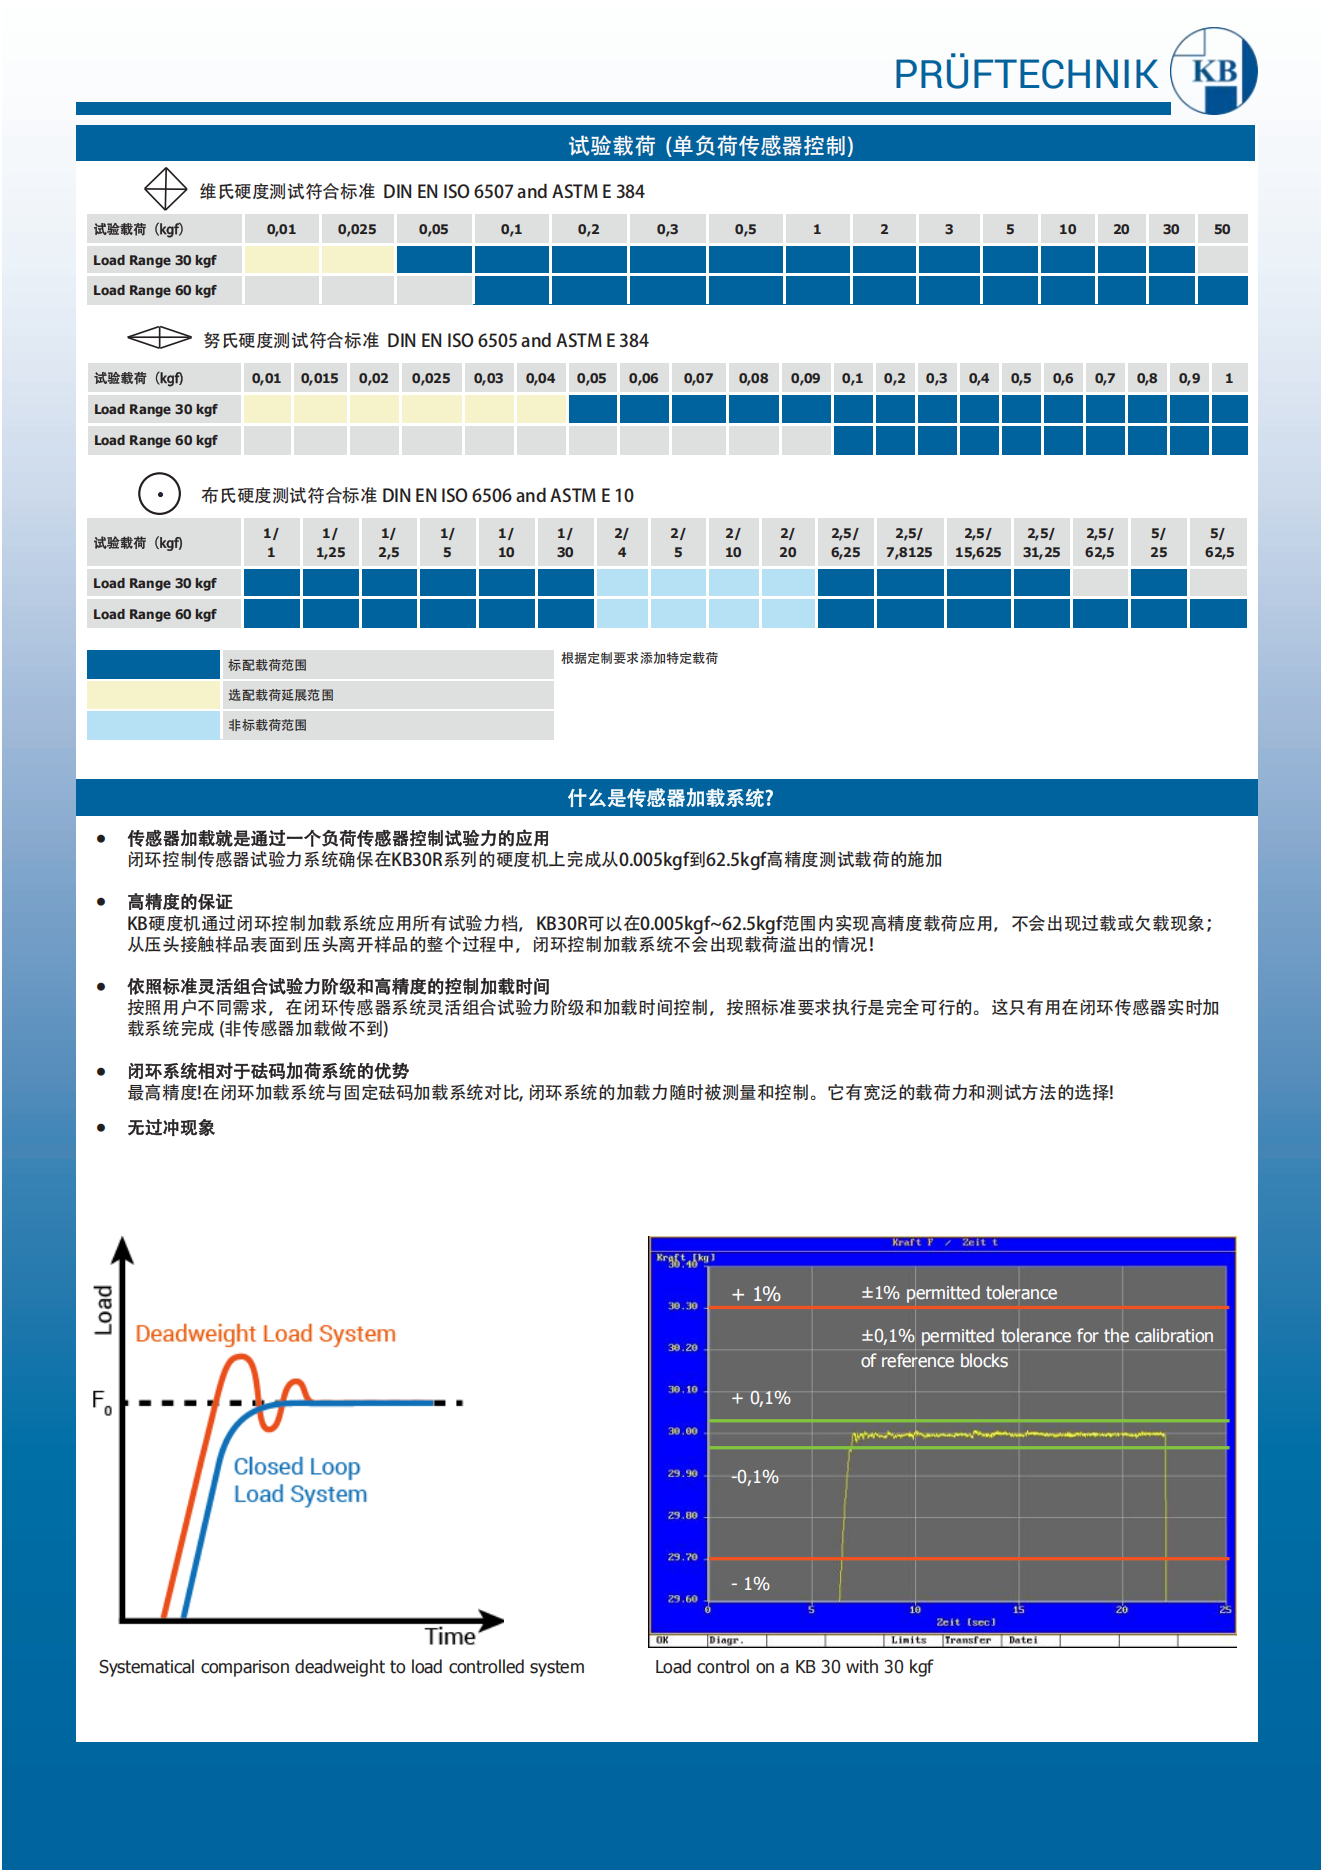
Task: Click the '50' column header in Vickers table
Action: click(x=1222, y=229)
